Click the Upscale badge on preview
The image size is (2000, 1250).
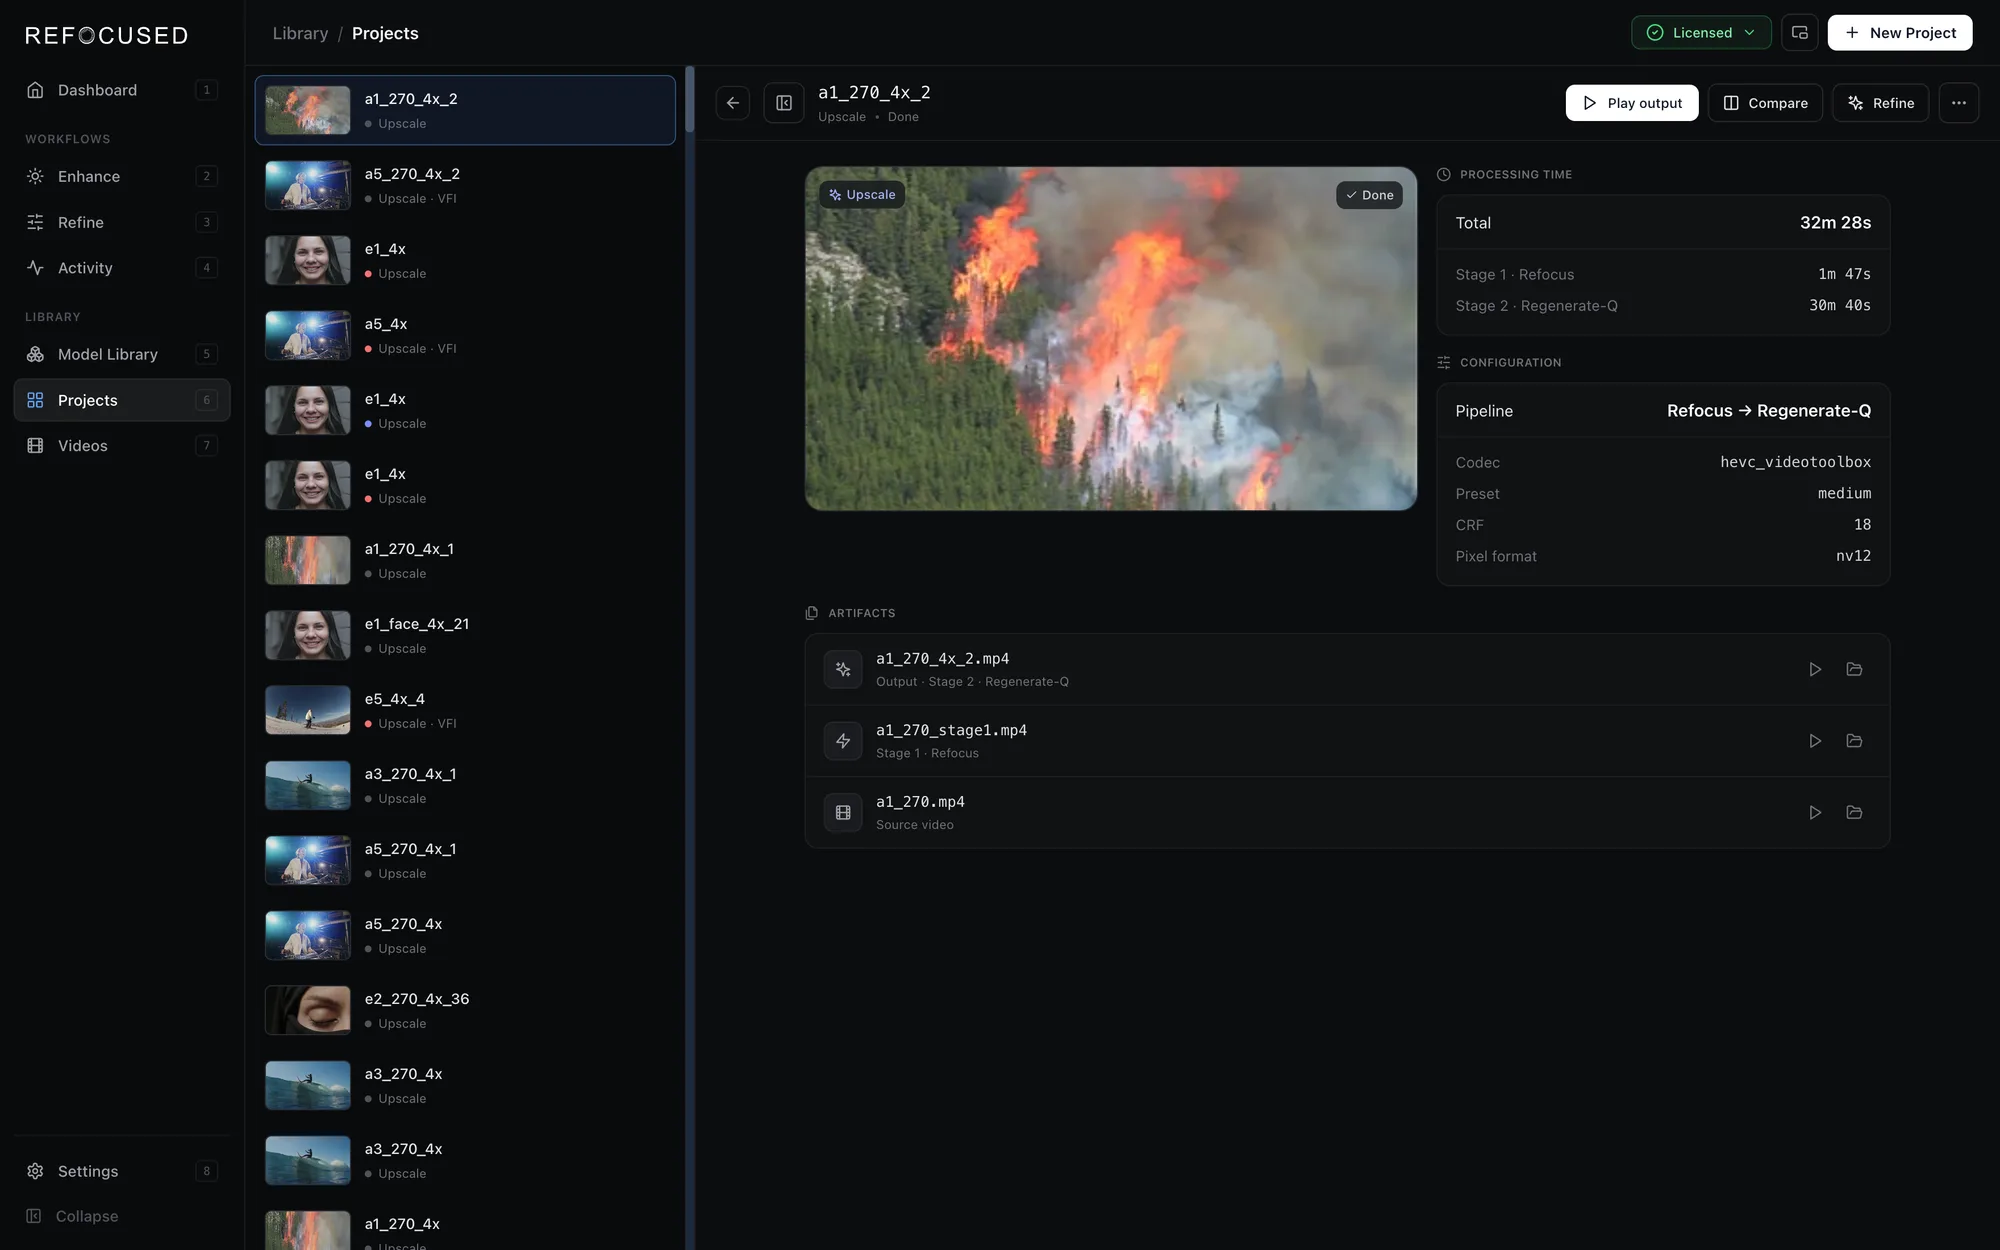(x=862, y=195)
